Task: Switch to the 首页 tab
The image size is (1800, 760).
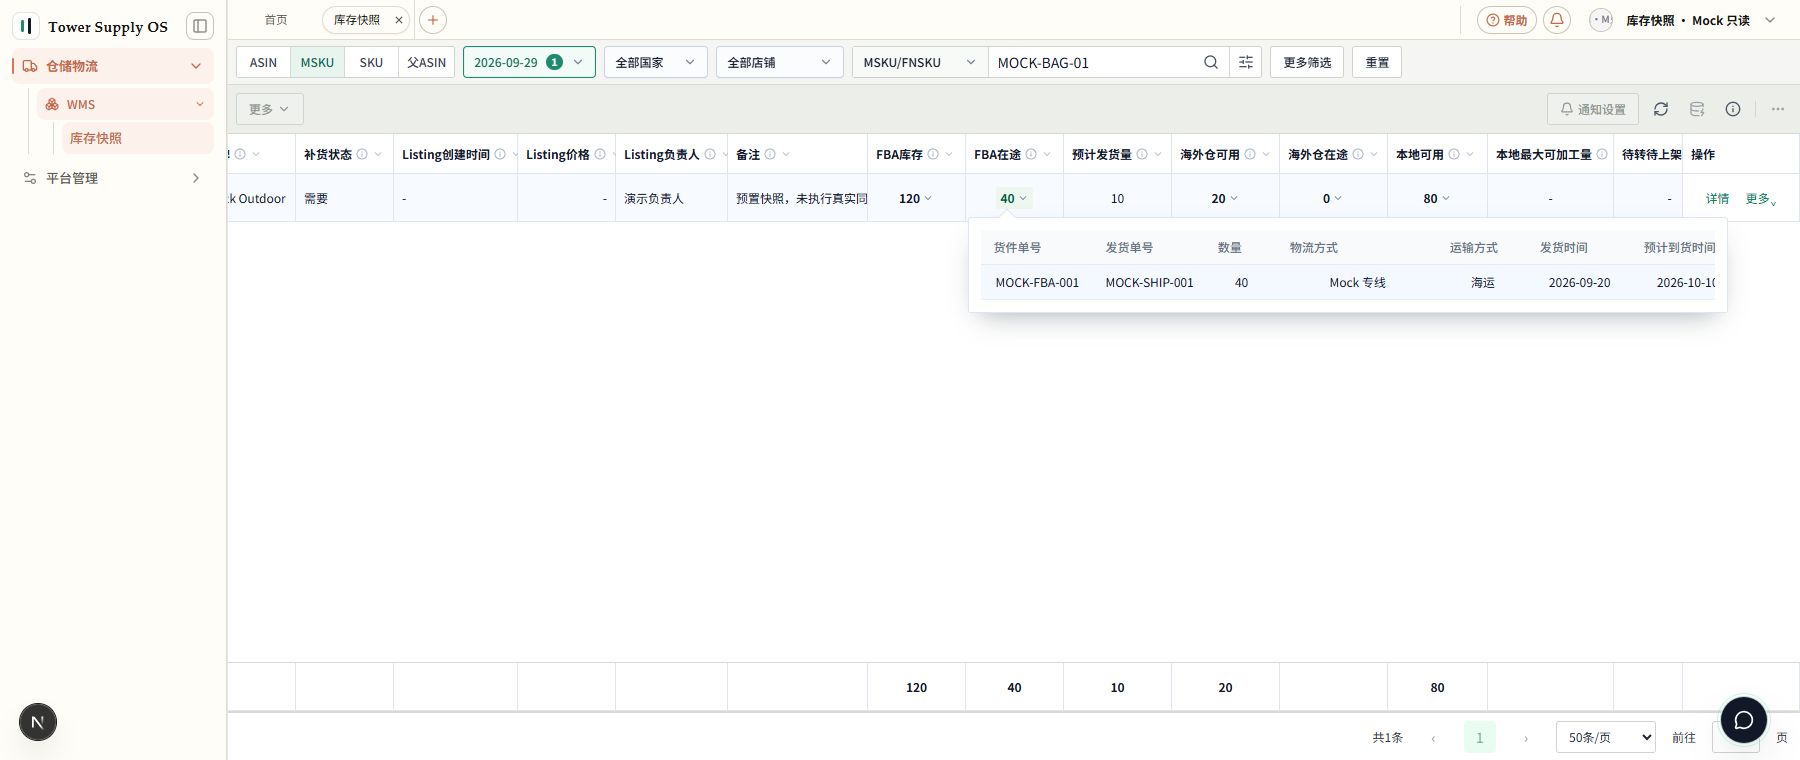Action: (276, 20)
